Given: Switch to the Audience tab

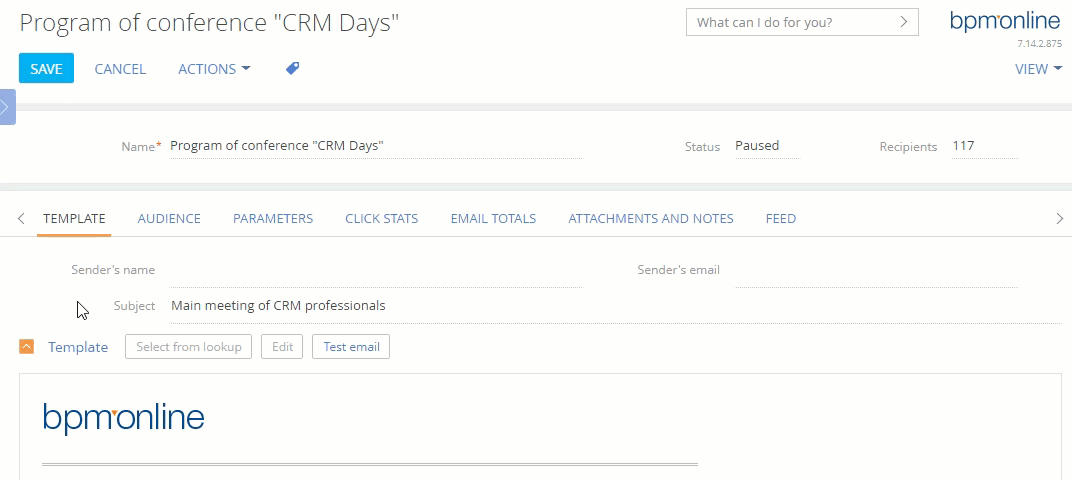Looking at the screenshot, I should [x=169, y=219].
